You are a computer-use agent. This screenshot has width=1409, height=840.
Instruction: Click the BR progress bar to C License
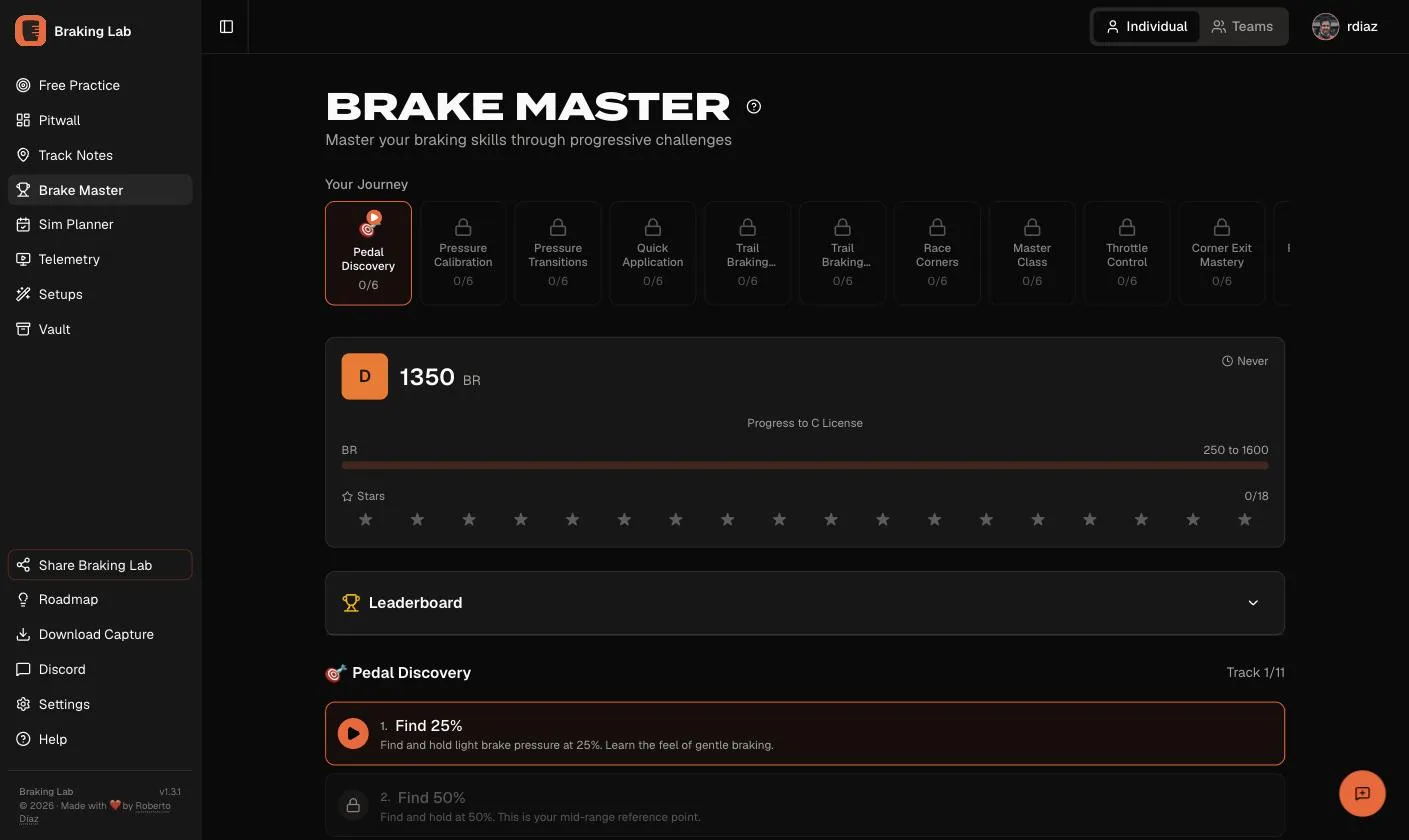click(805, 465)
